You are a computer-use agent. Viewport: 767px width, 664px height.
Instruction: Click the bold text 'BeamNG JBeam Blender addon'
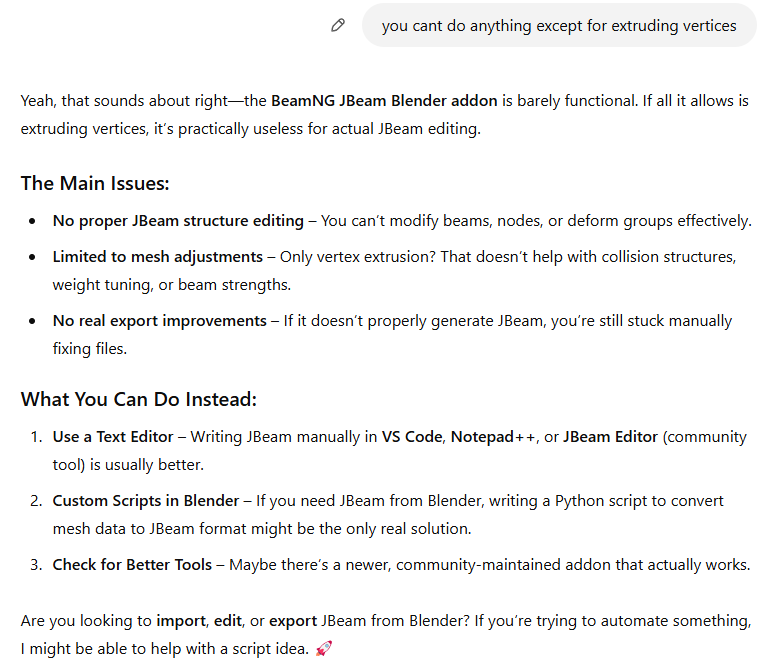384,101
